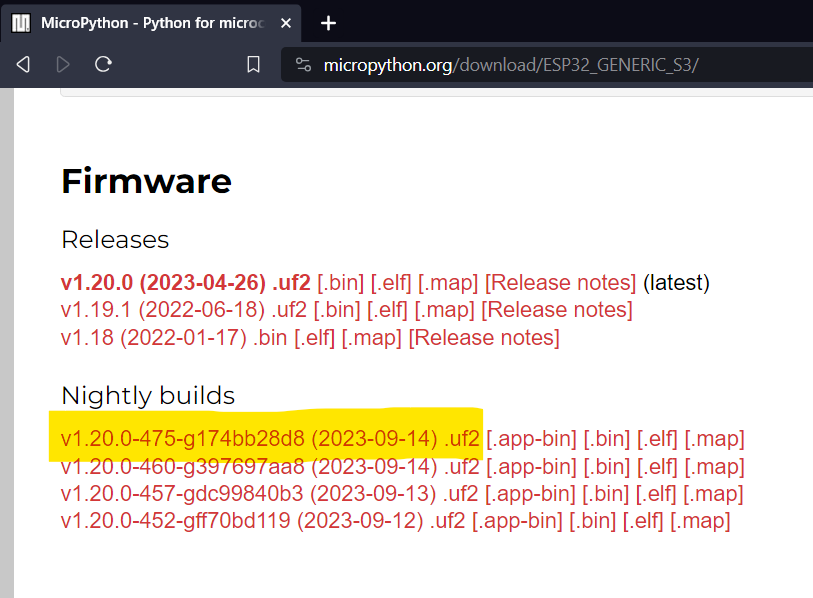
Task: Open Release notes for v1.18
Action: (x=484, y=338)
